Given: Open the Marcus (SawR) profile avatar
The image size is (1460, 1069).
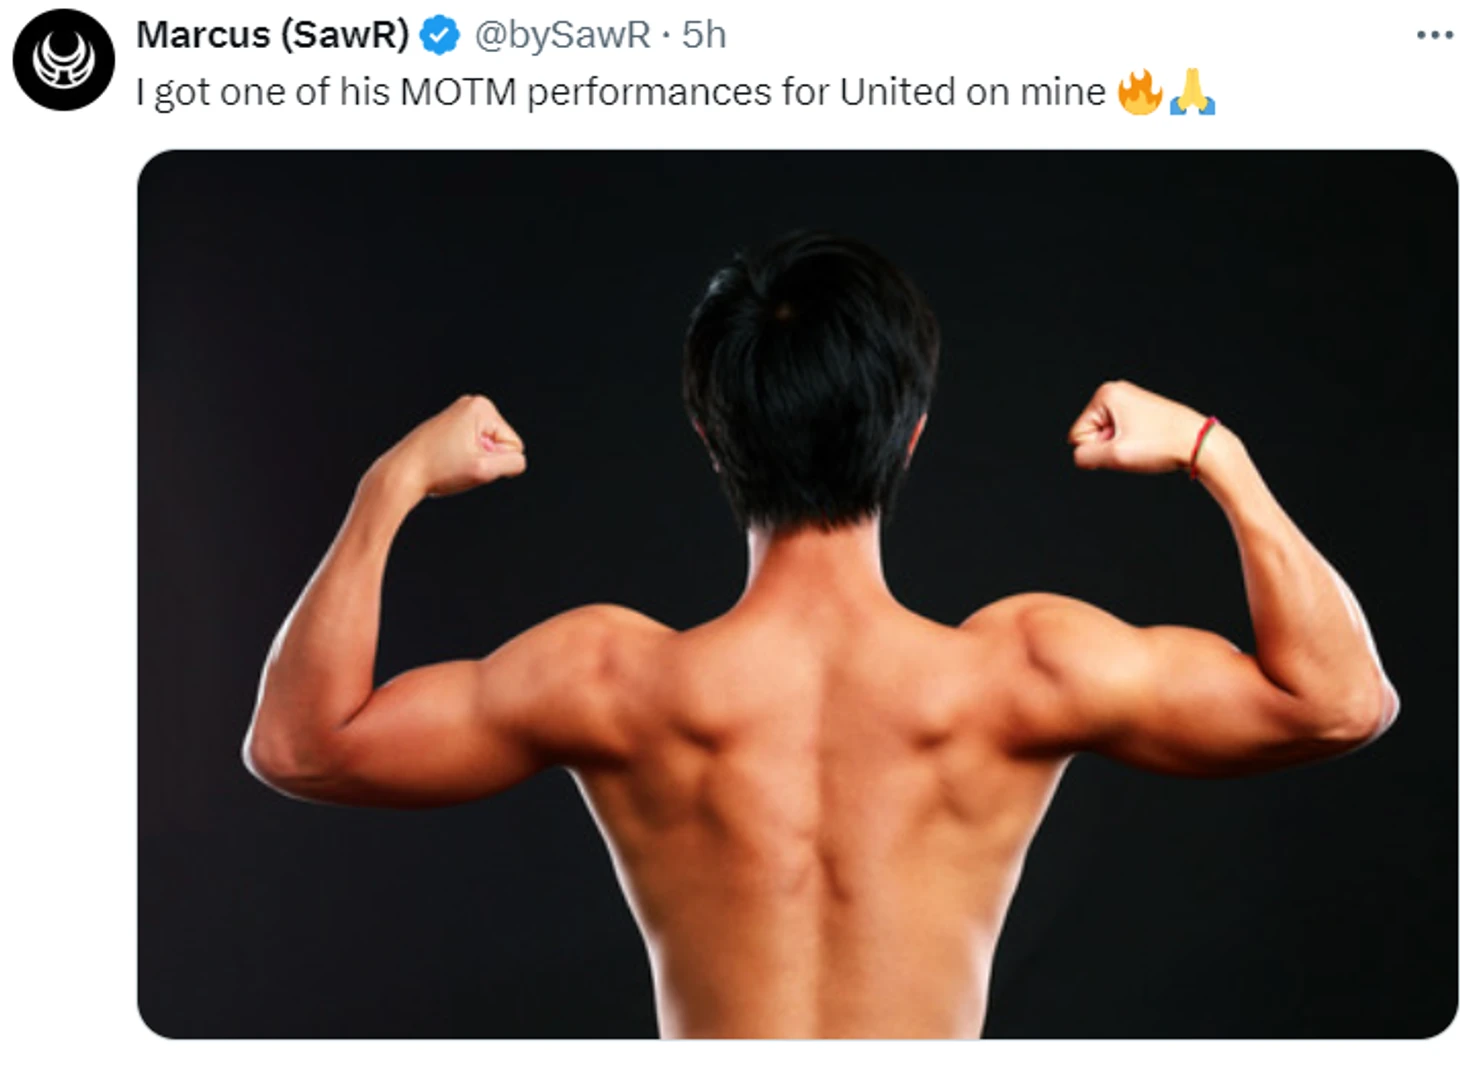Looking at the screenshot, I should click(x=64, y=60).
